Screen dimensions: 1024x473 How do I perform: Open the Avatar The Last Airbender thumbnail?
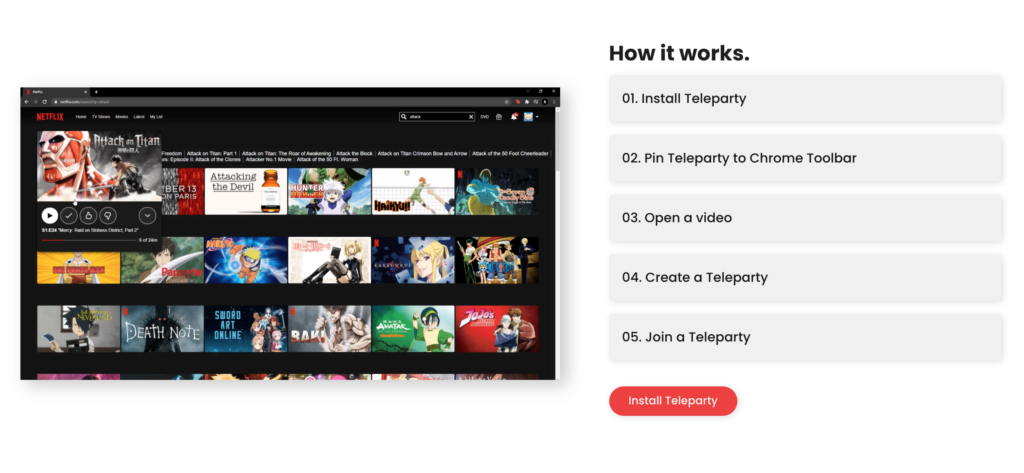pos(413,329)
